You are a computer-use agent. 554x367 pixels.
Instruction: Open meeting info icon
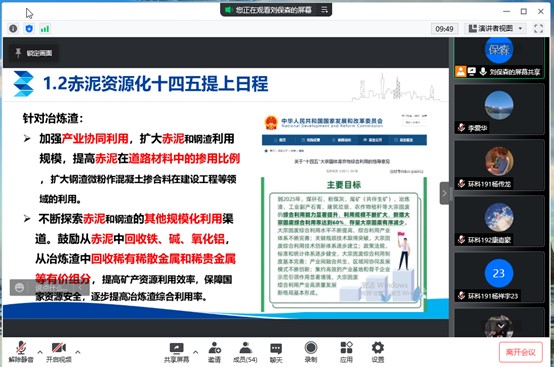[13, 29]
